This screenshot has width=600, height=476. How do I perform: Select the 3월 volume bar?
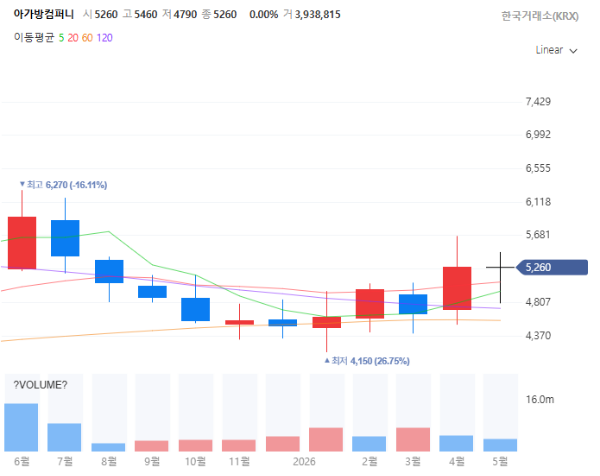coord(413,440)
